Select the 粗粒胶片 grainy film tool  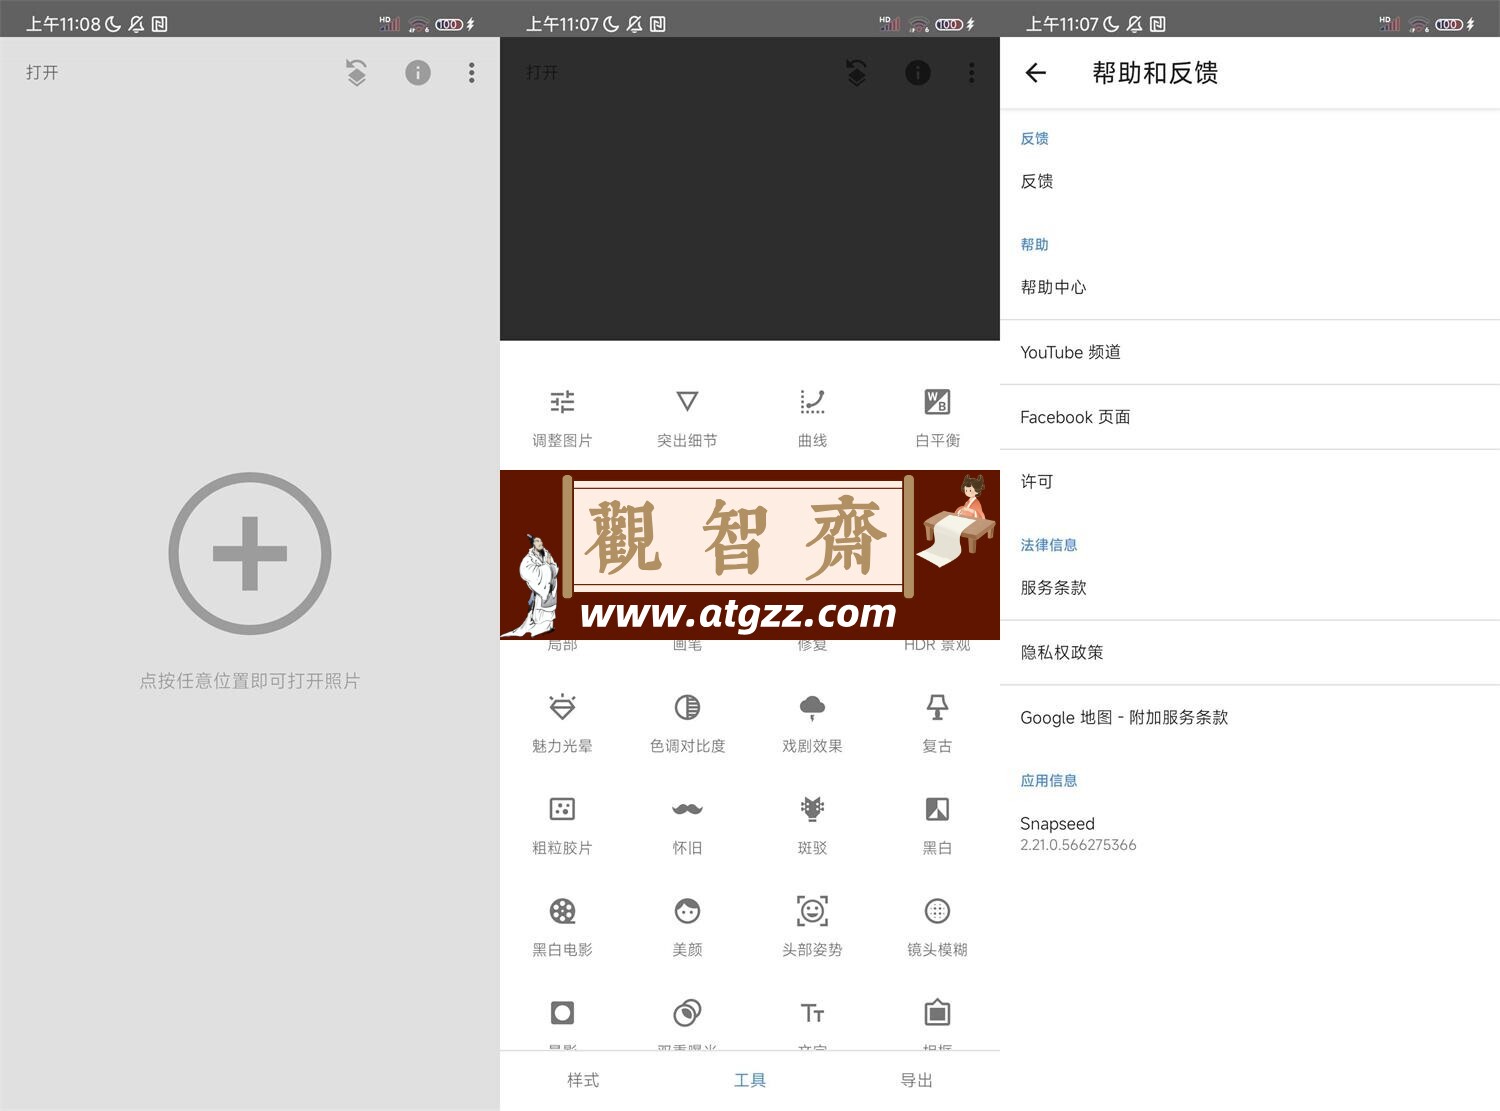[562, 826]
